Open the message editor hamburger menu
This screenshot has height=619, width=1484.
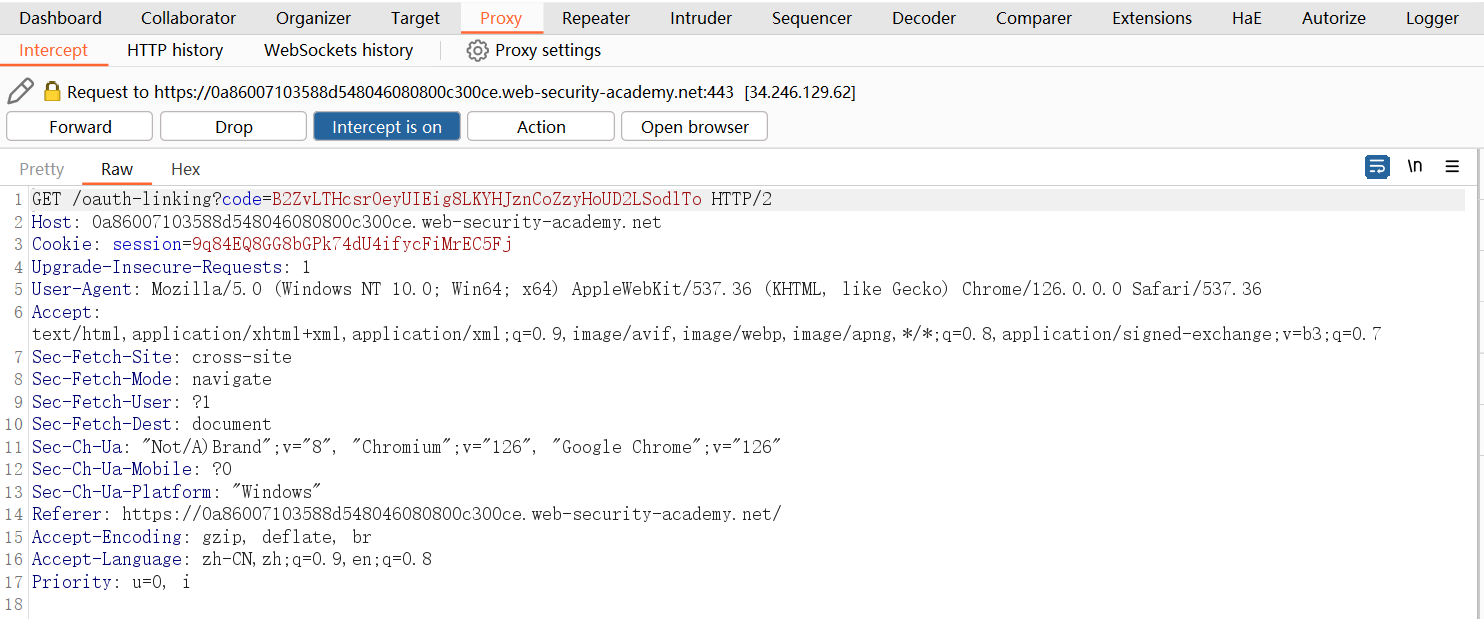[x=1452, y=167]
